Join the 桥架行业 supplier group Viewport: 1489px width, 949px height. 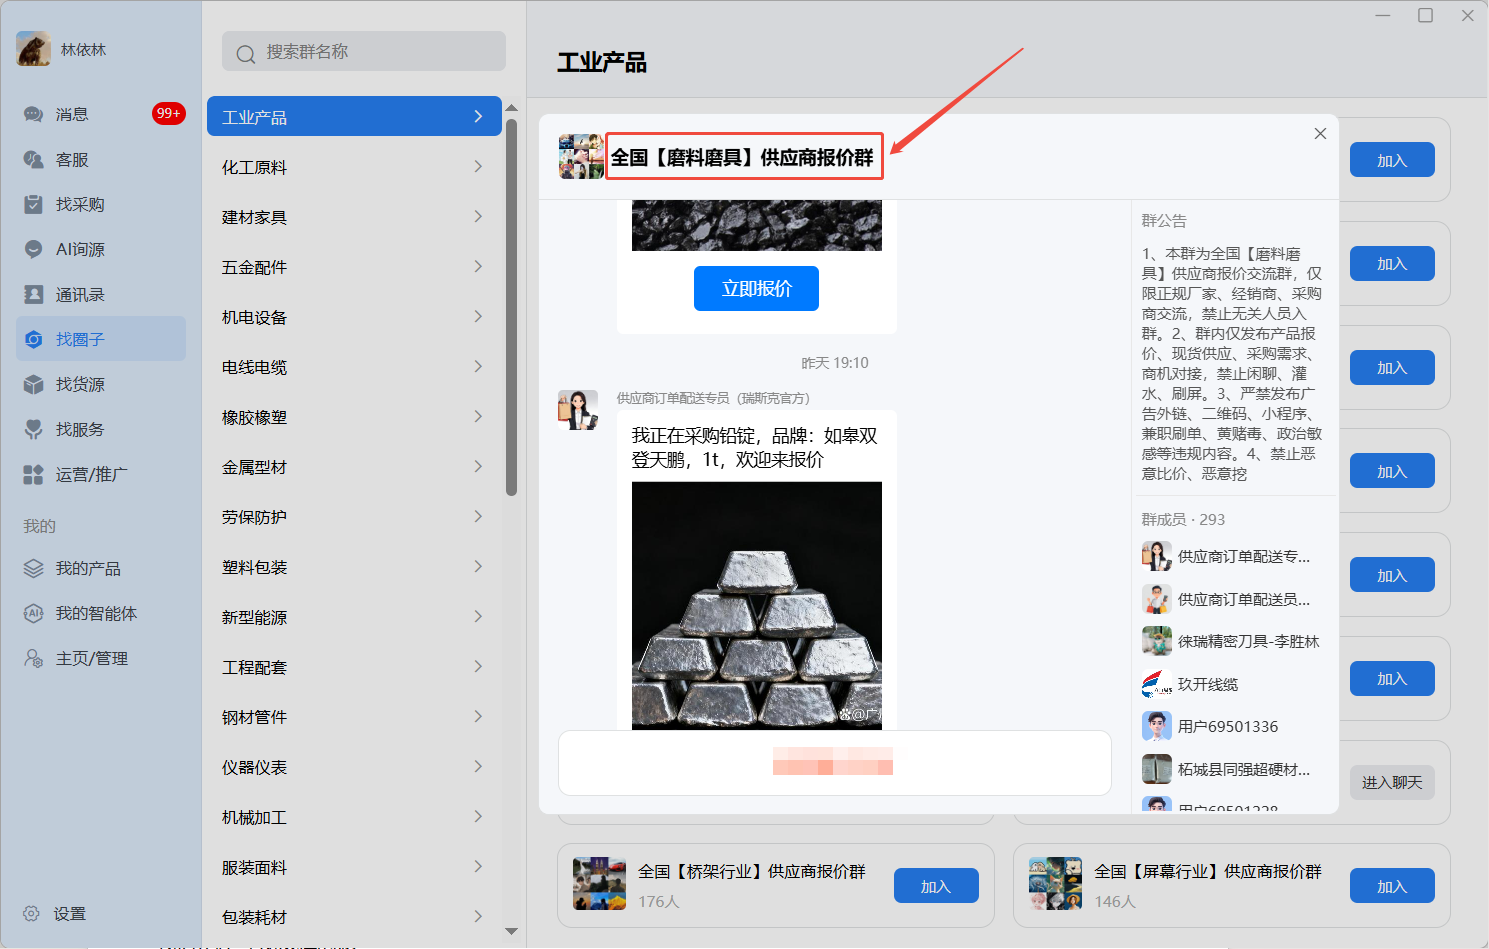[936, 886]
